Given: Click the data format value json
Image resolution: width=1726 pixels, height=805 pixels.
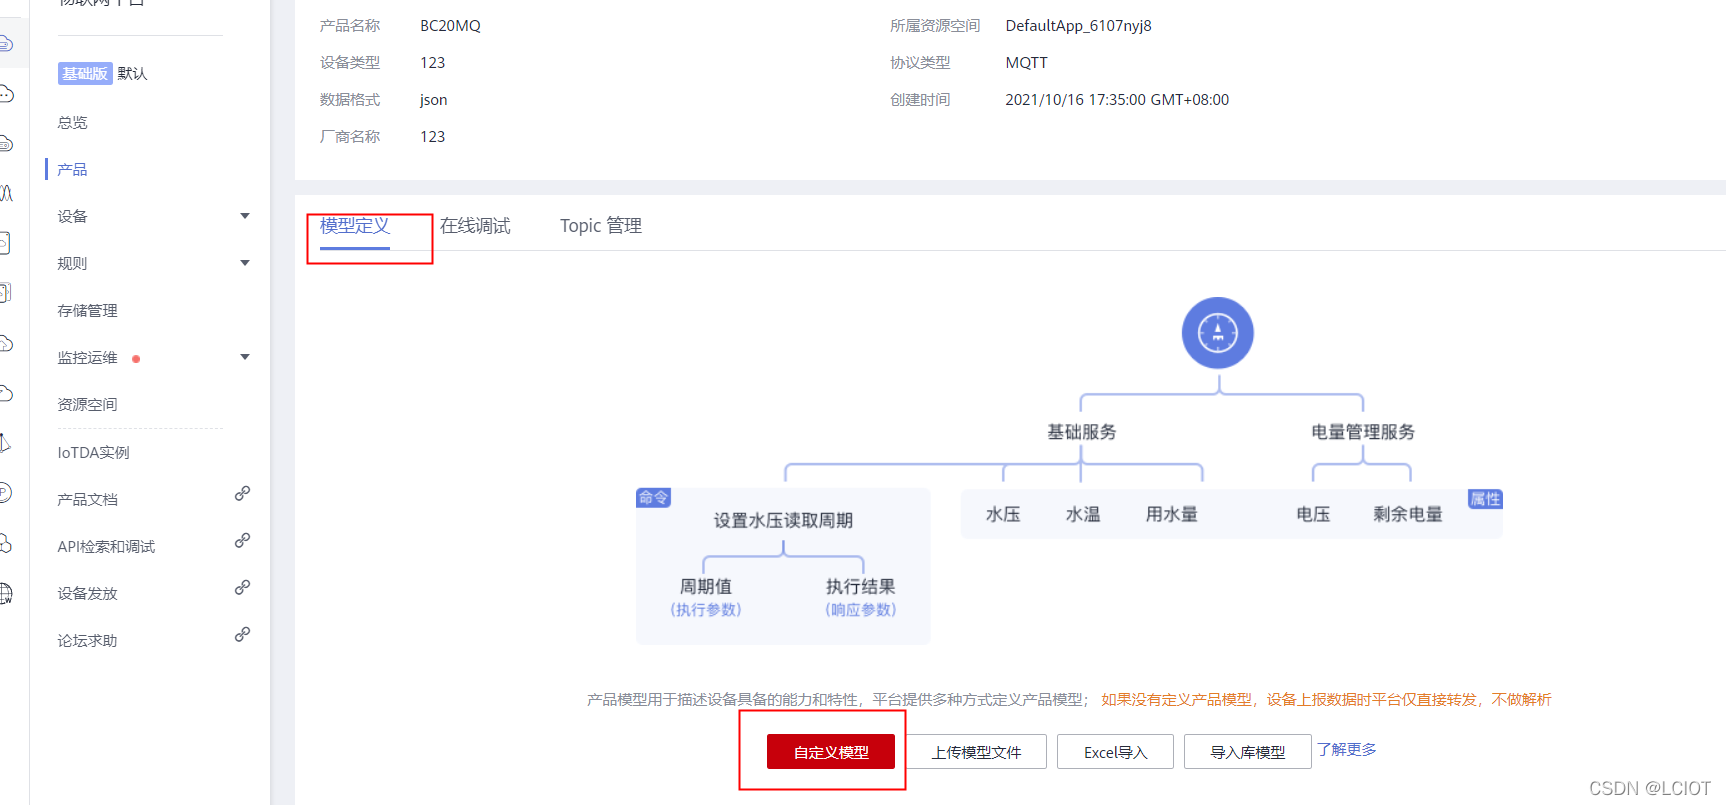Looking at the screenshot, I should point(433,100).
